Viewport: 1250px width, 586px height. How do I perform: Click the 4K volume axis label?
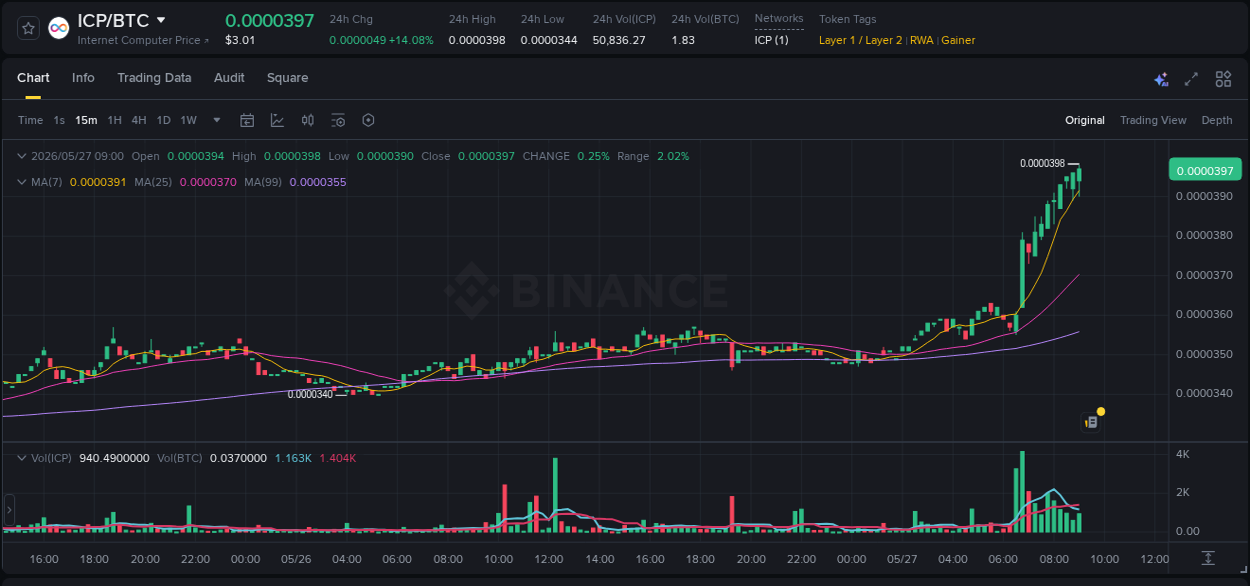1182,454
